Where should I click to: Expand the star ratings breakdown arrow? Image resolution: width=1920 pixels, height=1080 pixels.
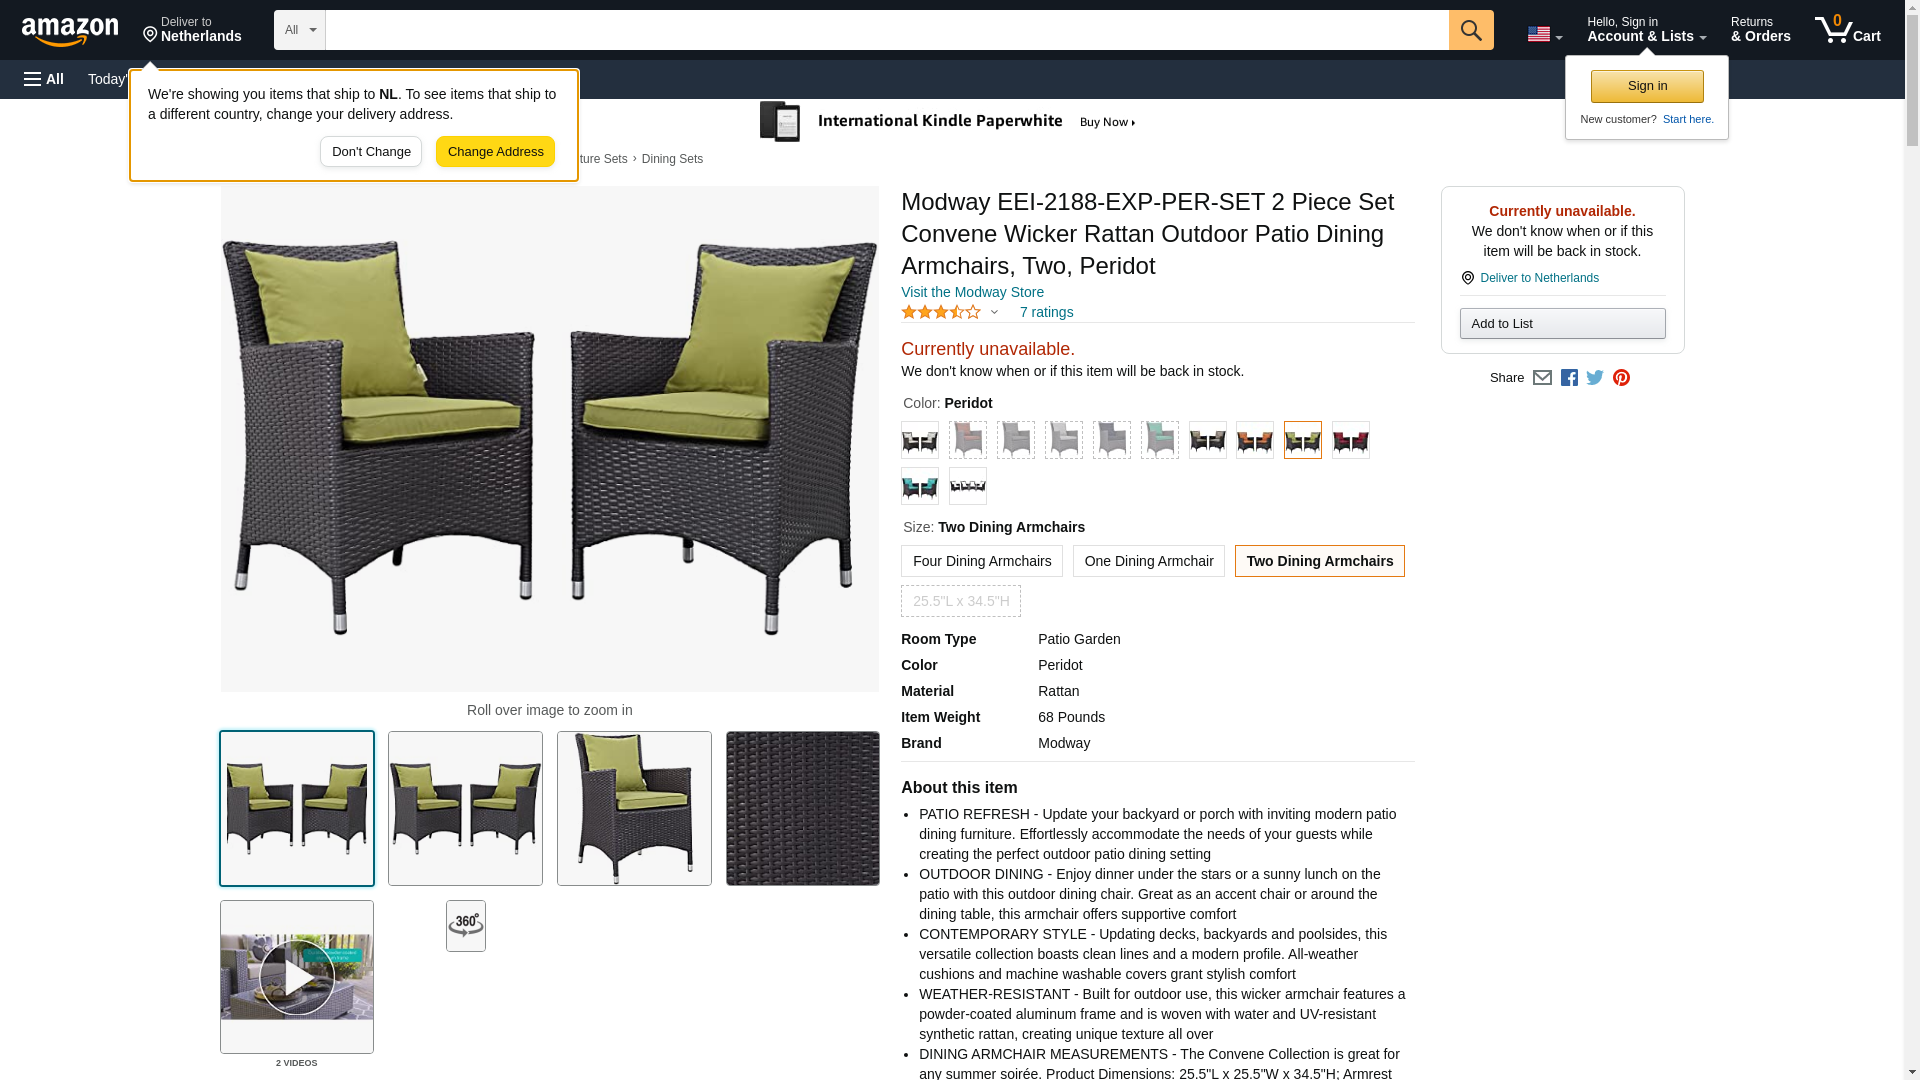coord(994,313)
